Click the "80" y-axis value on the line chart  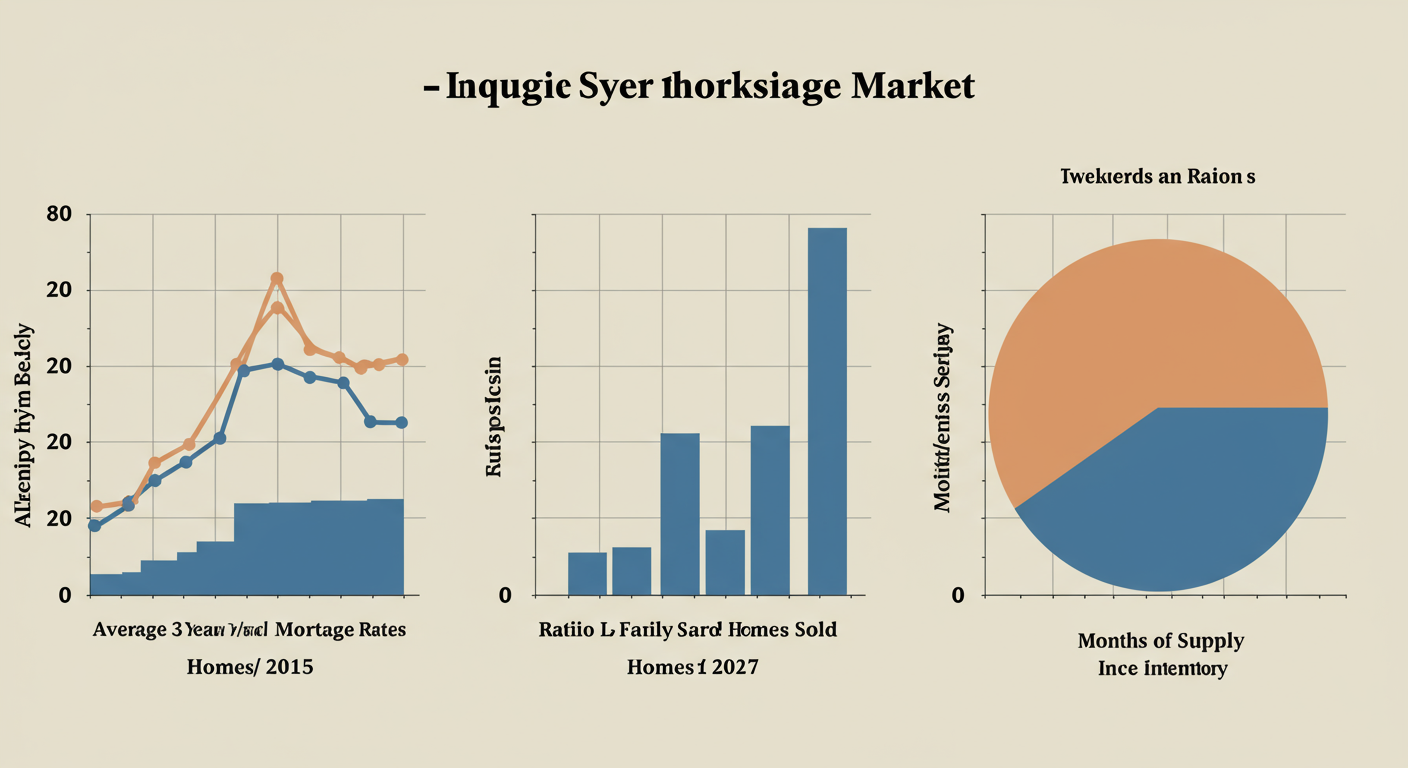[59, 214]
